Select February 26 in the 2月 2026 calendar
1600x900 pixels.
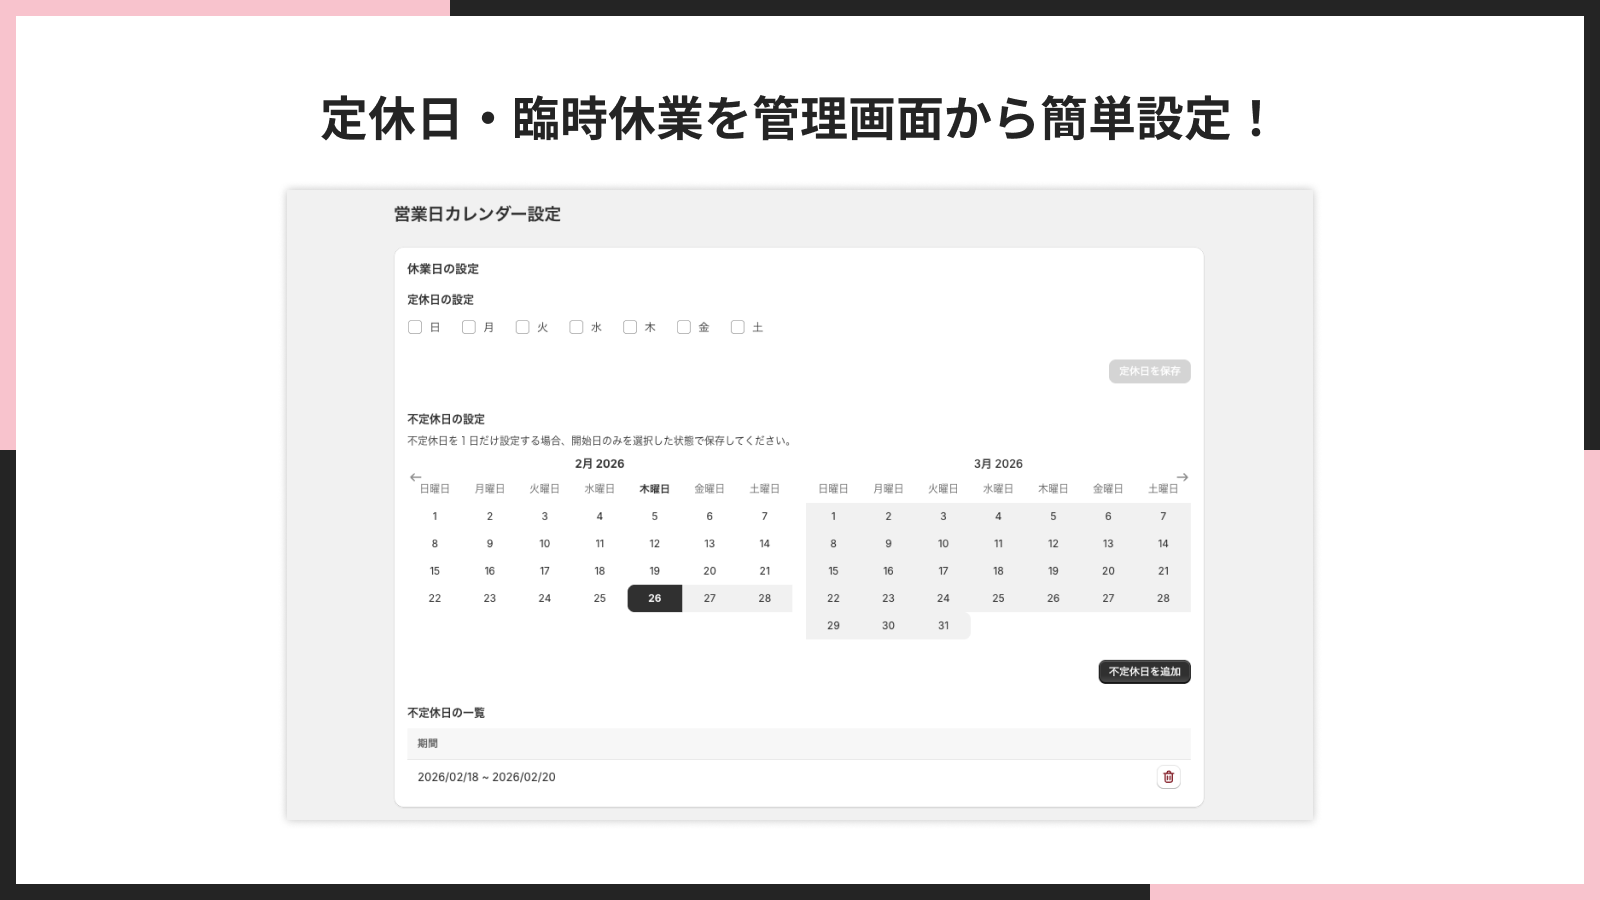pos(655,598)
